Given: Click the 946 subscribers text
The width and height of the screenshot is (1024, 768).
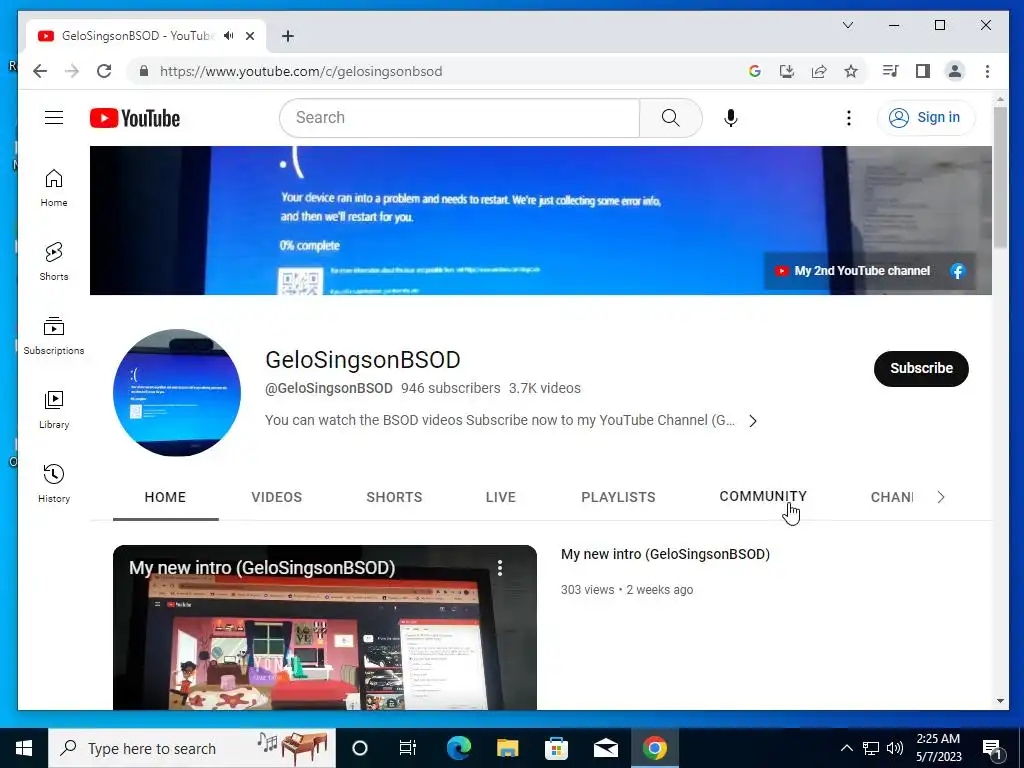Looking at the screenshot, I should (450, 388).
